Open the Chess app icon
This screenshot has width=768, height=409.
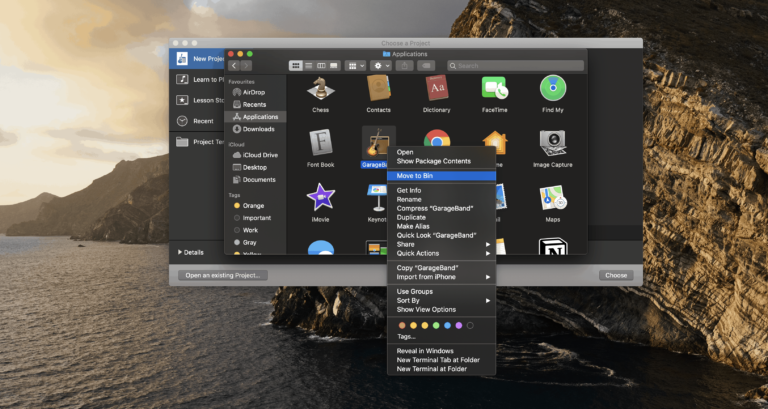coord(320,89)
